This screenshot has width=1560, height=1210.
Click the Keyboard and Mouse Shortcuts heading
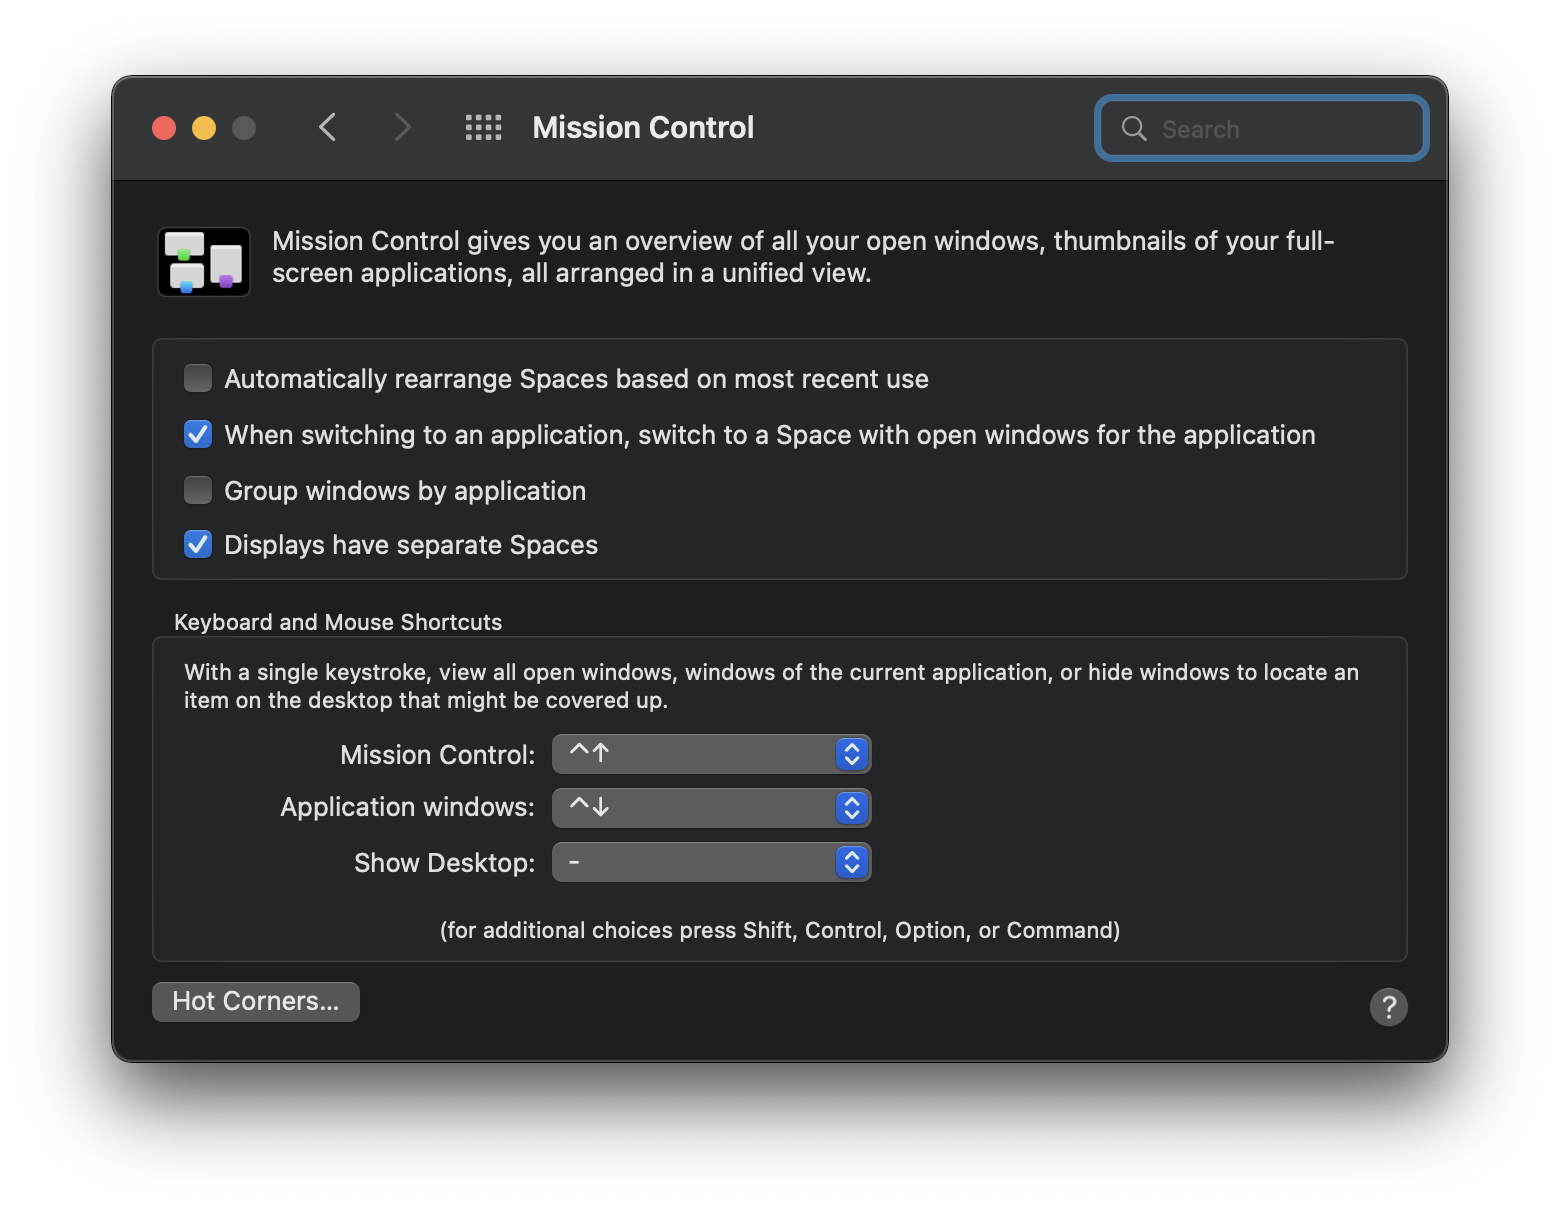[338, 622]
